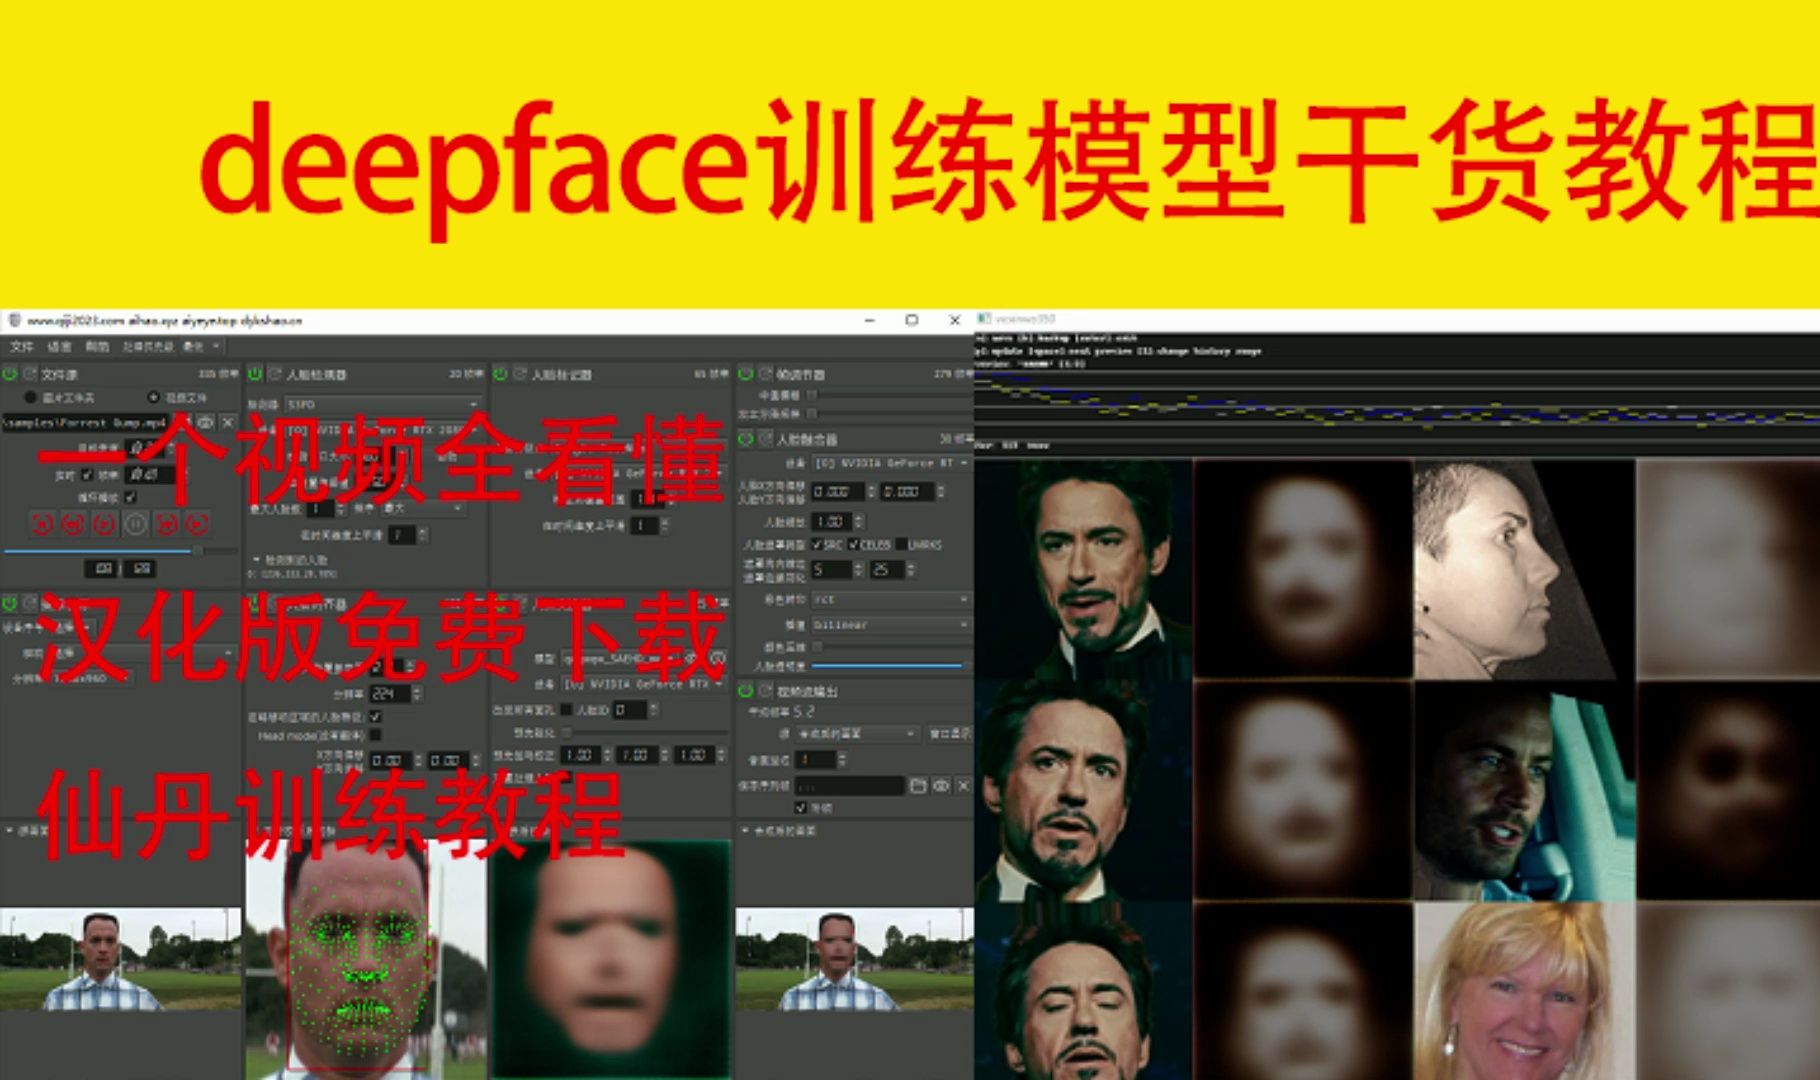The image size is (1820, 1080).
Task: Toggle the 文件源 module power icon
Action: [x=10, y=373]
